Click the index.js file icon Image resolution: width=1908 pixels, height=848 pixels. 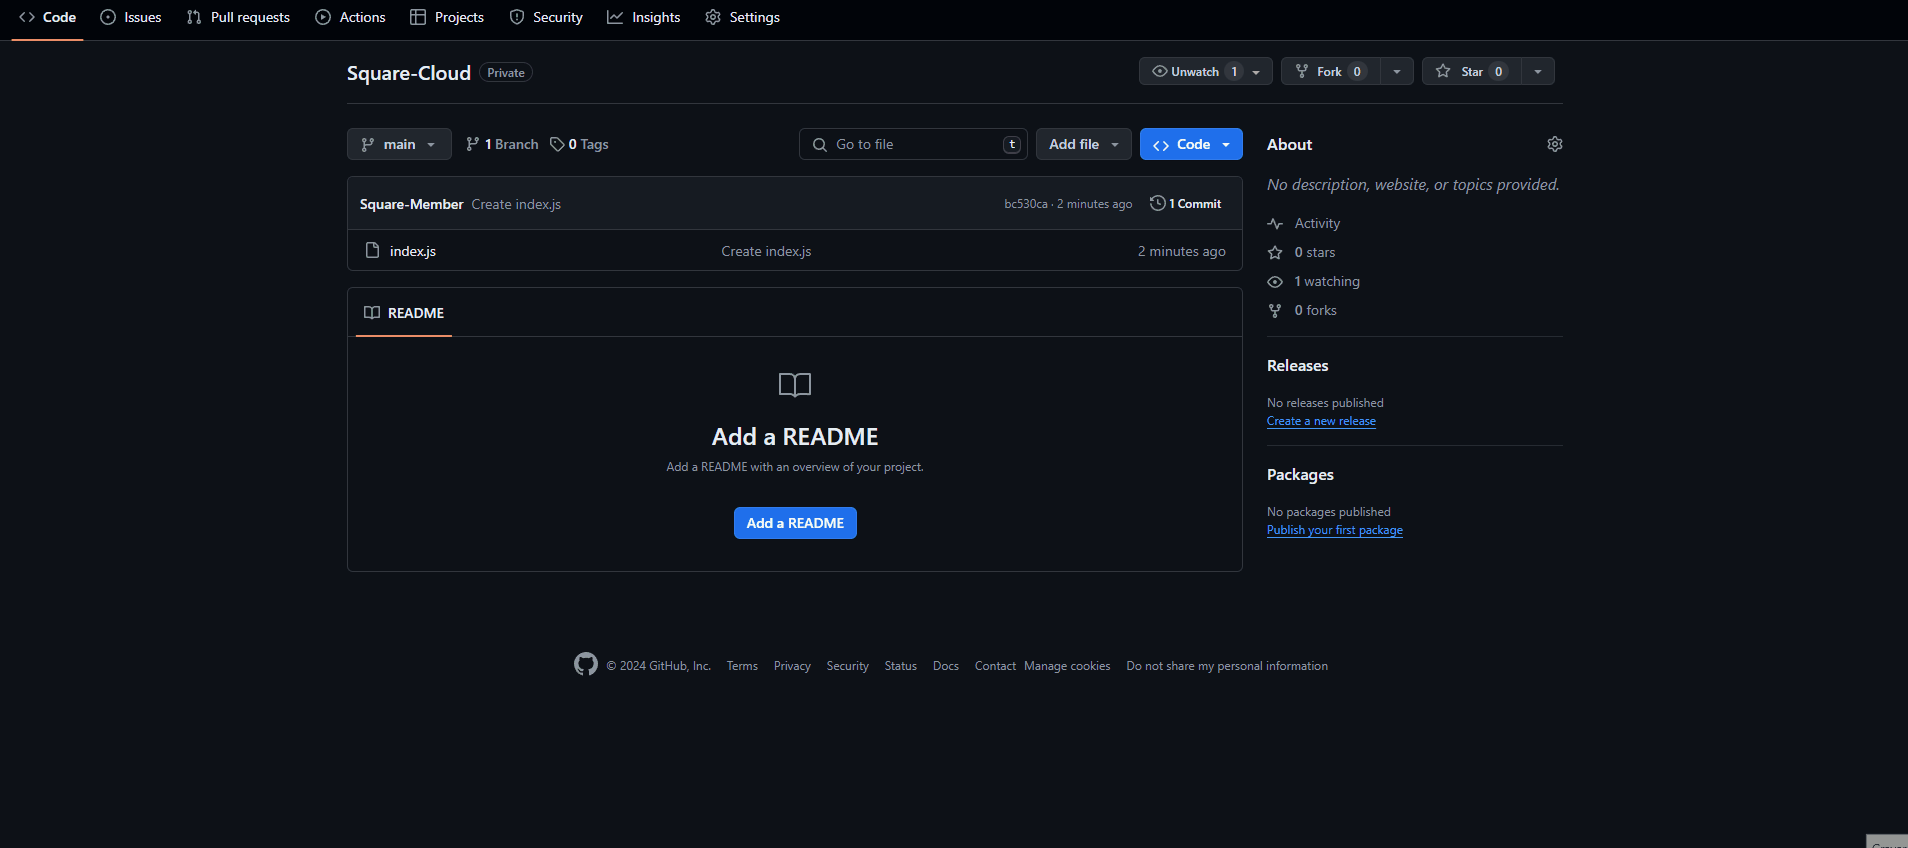click(x=373, y=250)
